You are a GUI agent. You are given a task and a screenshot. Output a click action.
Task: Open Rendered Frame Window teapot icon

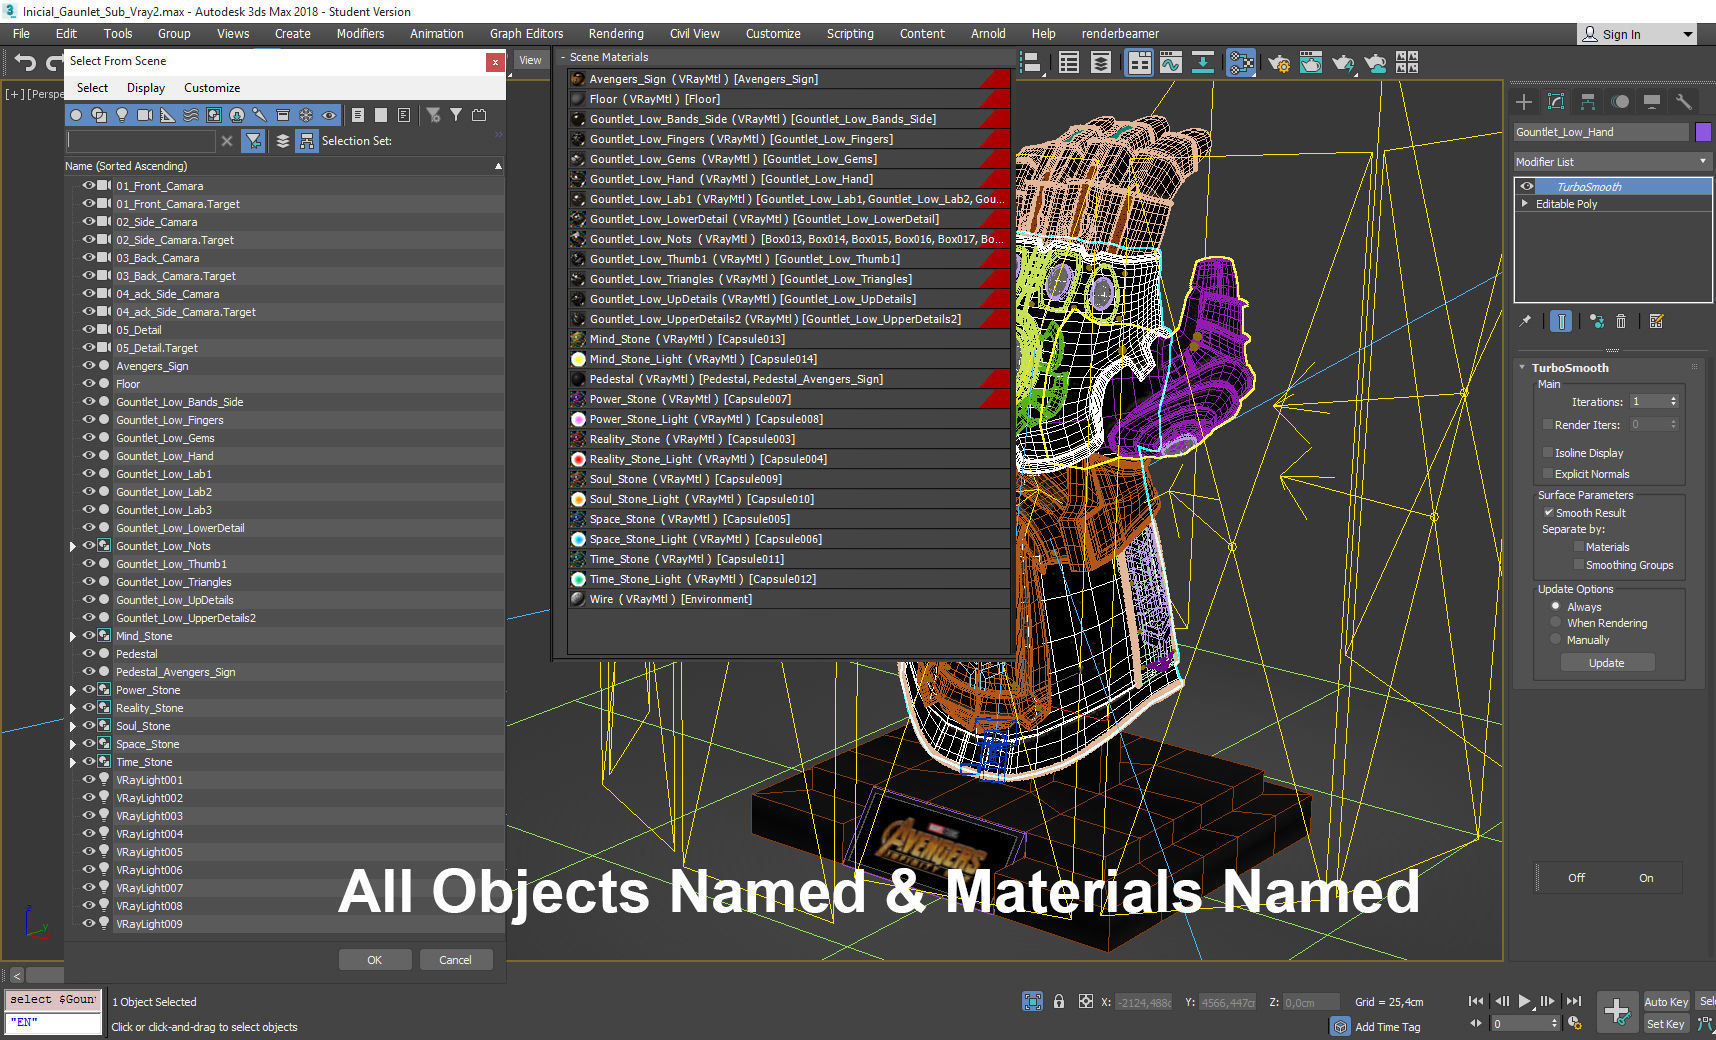point(1311,63)
